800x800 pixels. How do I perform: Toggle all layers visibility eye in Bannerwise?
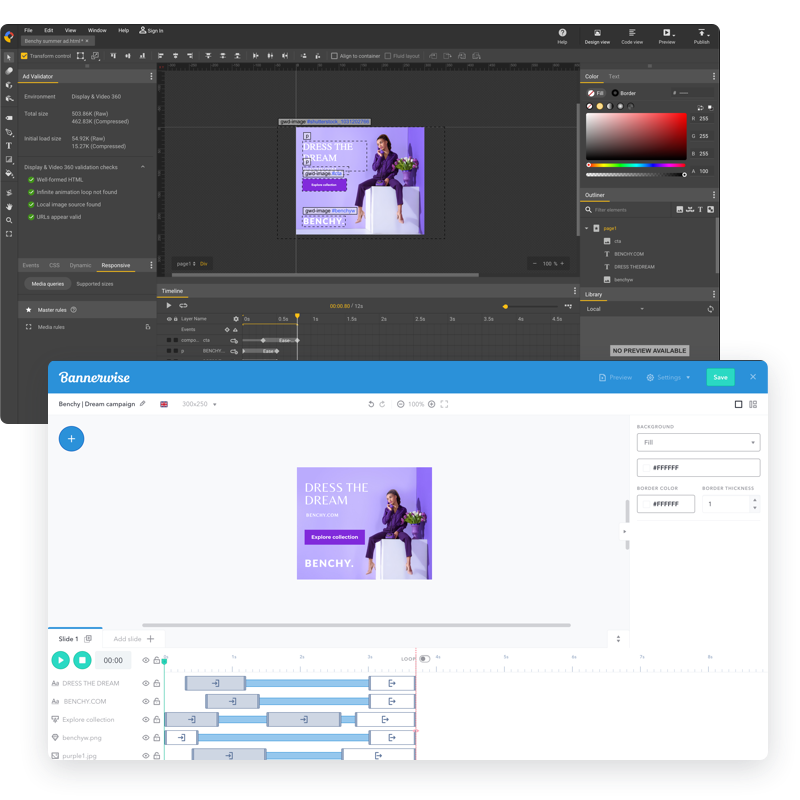145,660
